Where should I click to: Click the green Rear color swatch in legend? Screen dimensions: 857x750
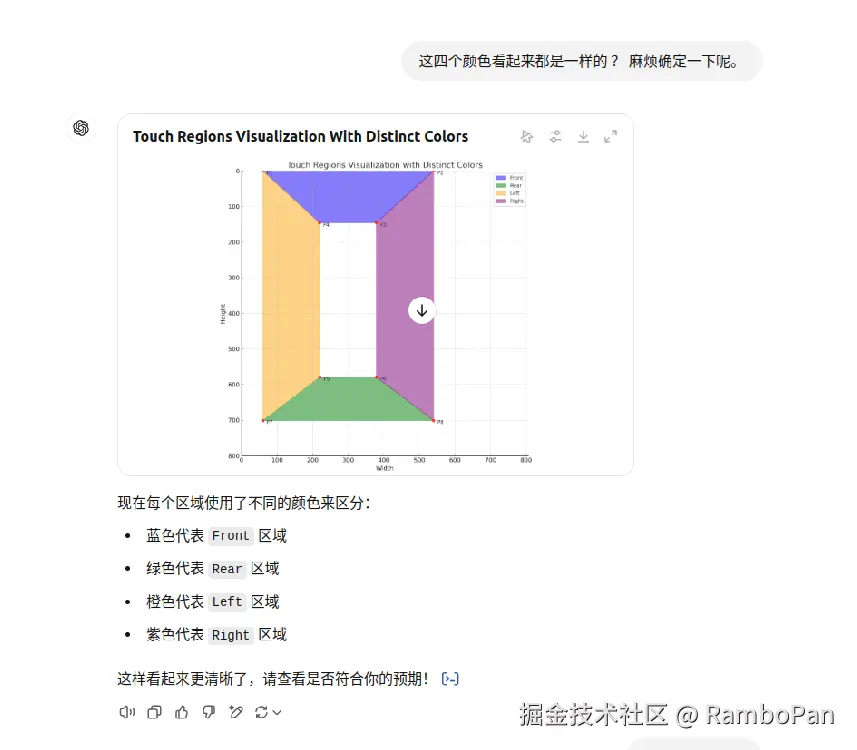tap(502, 185)
